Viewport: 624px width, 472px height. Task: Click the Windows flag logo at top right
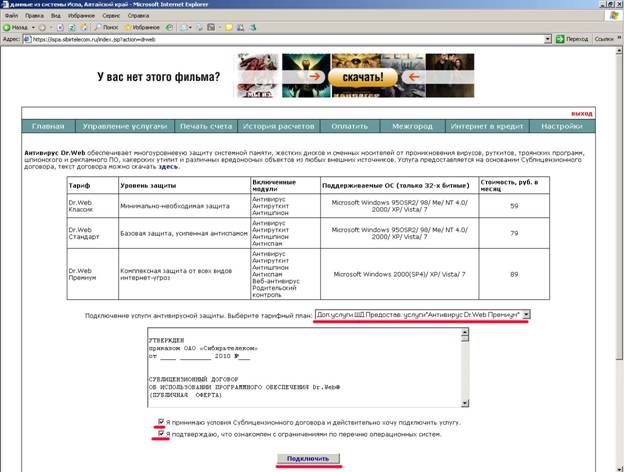click(x=614, y=16)
